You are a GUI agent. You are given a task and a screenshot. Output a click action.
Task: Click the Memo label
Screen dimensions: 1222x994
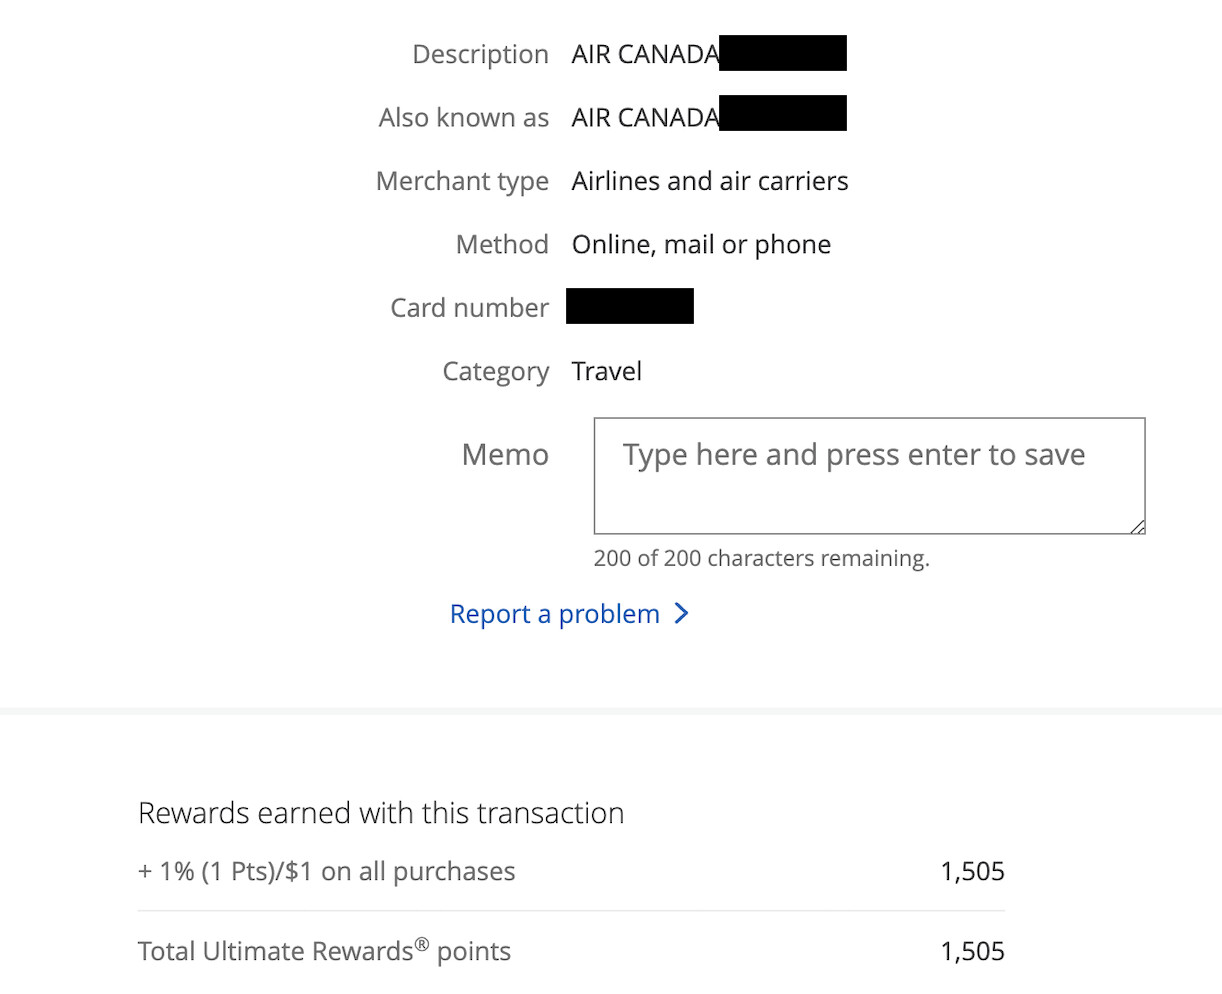click(505, 455)
